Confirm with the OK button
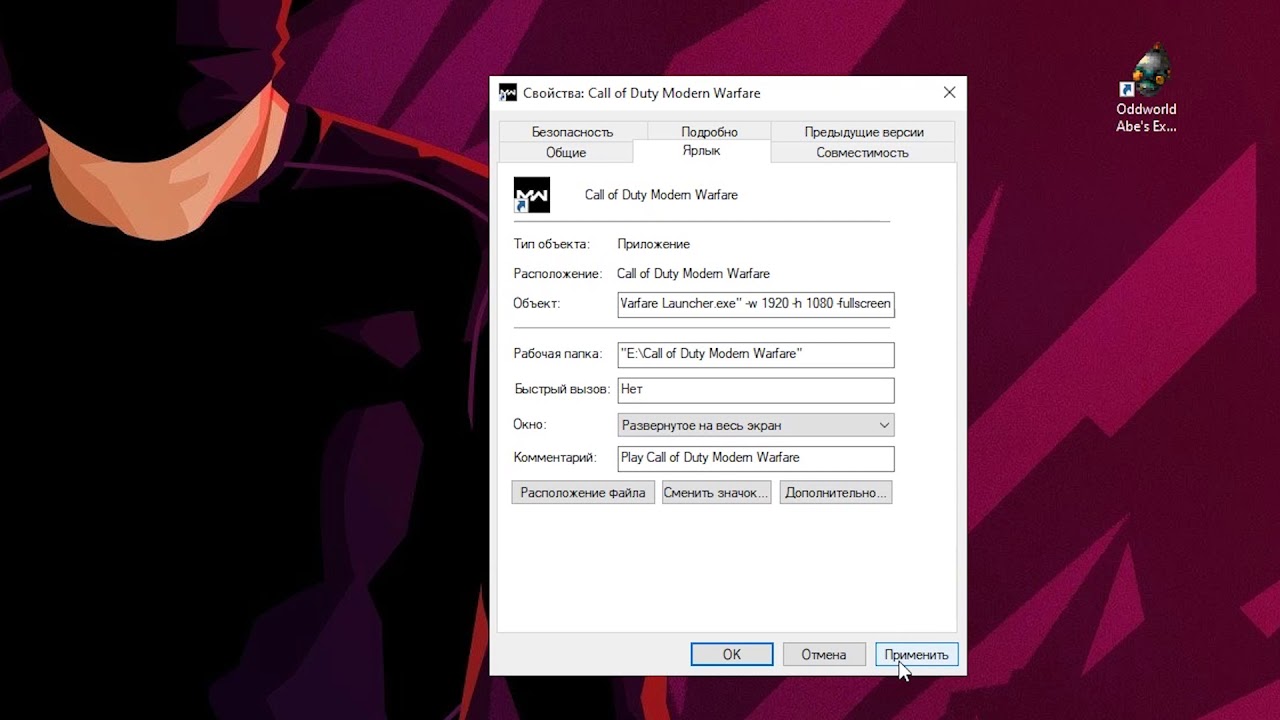 point(732,654)
